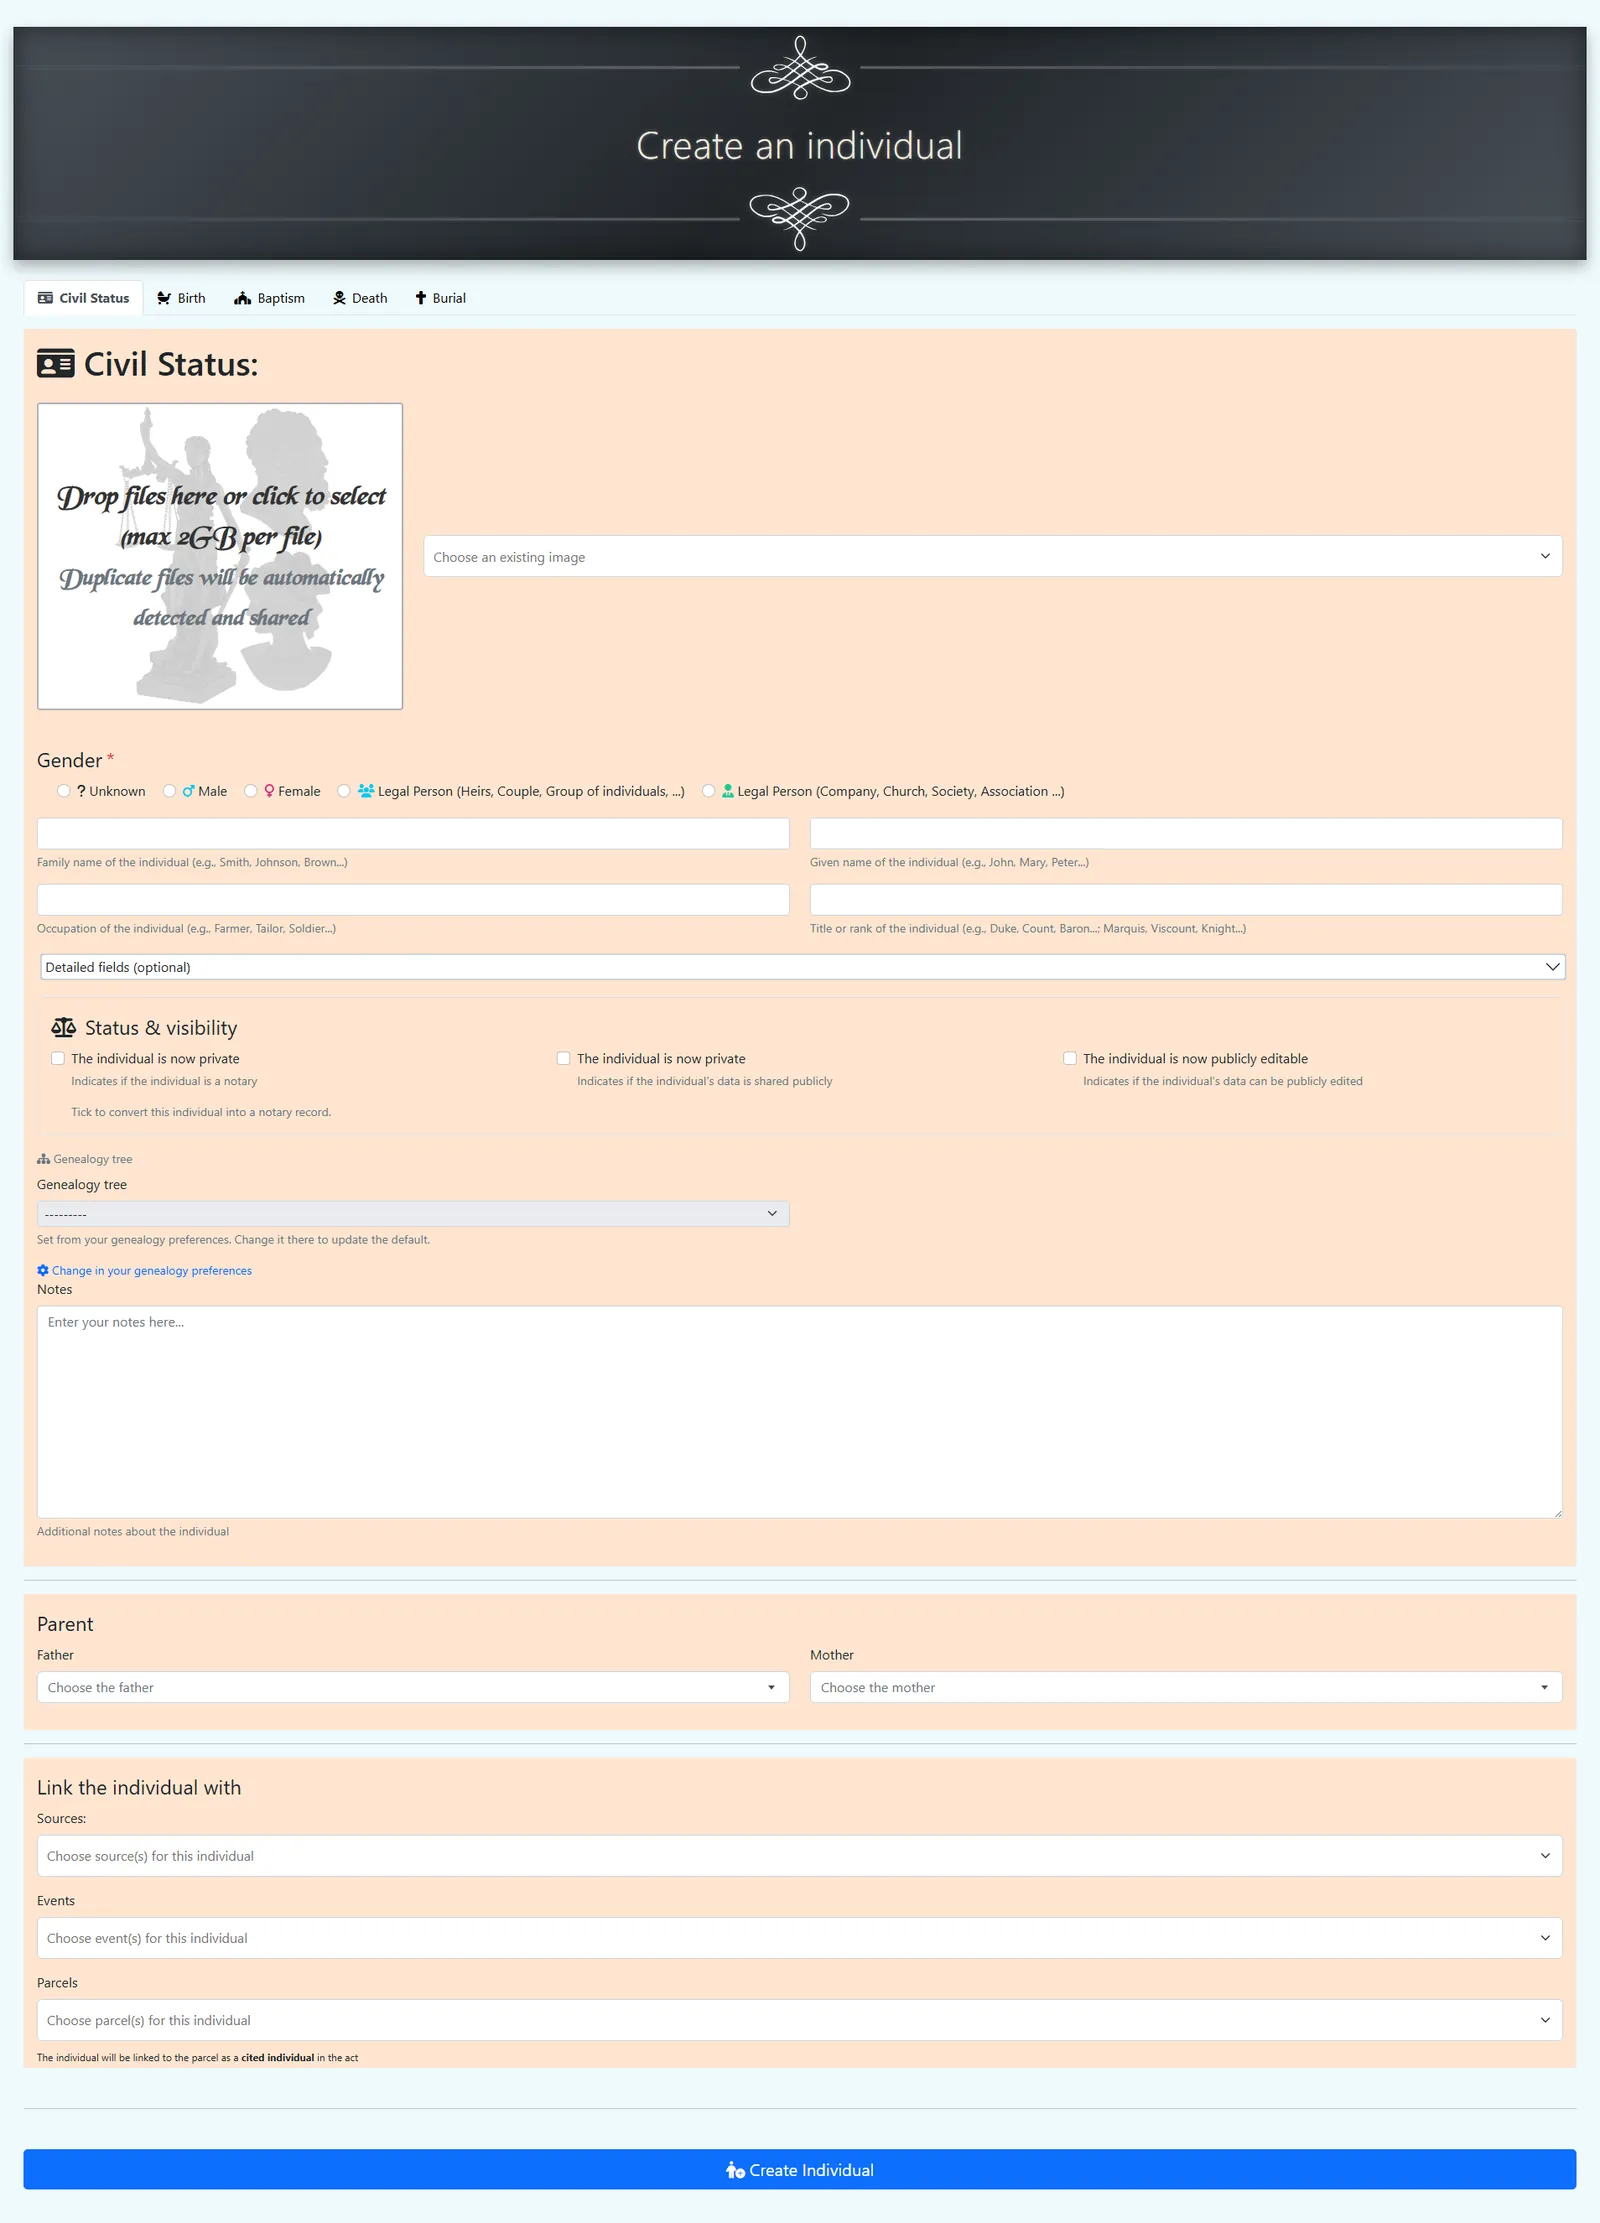Expand the Detailed fields (optional) section
Viewport: 1600px width, 2223px height.
coord(802,967)
